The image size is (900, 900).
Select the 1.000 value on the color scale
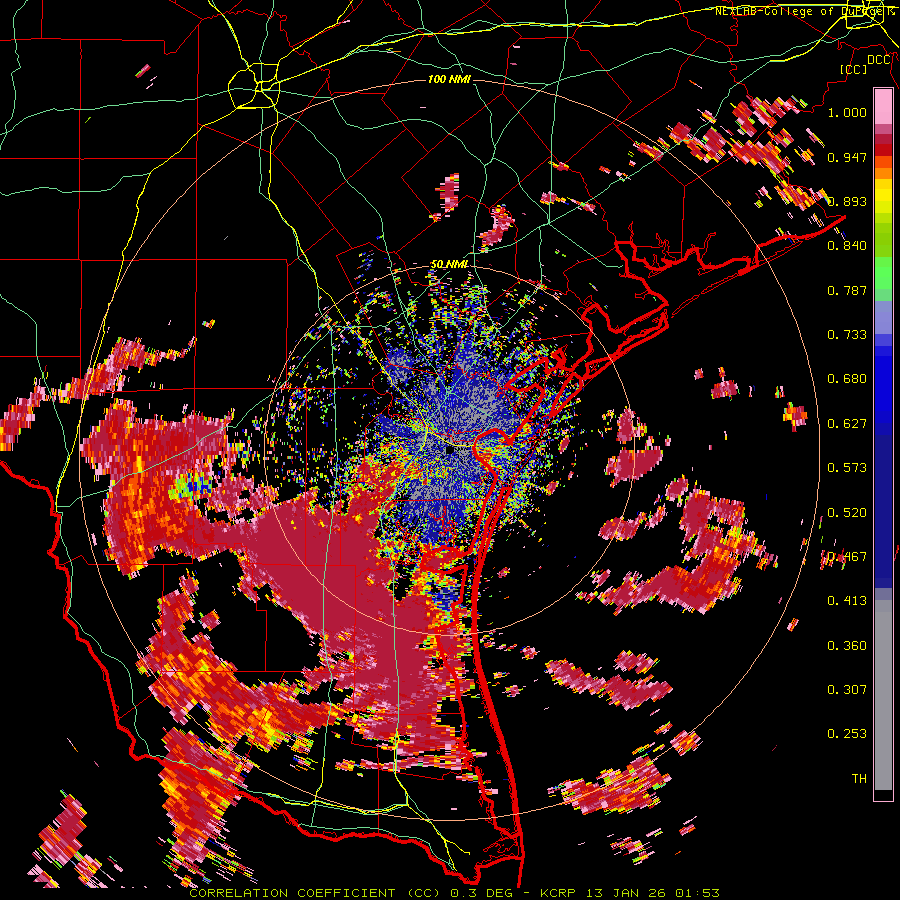click(x=847, y=112)
